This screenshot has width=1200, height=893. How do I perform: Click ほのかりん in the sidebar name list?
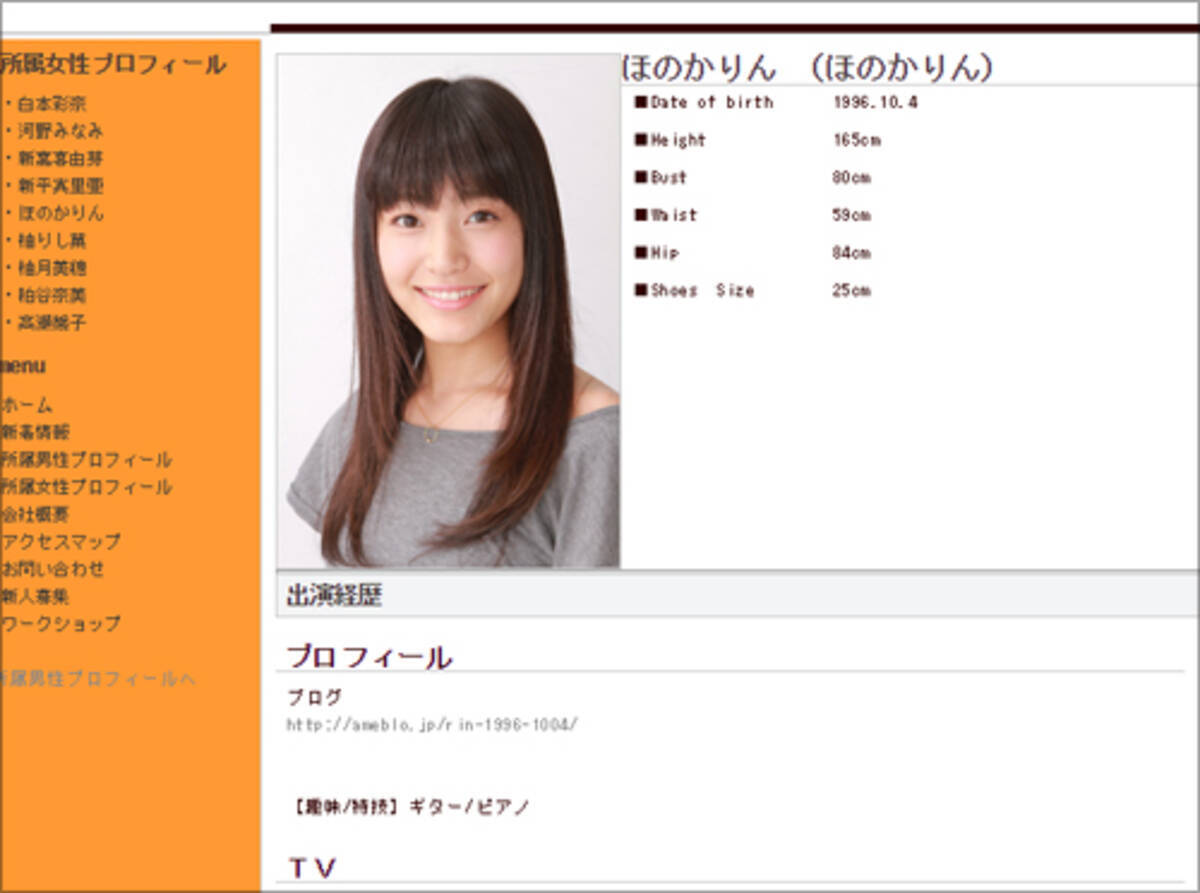click(x=59, y=213)
